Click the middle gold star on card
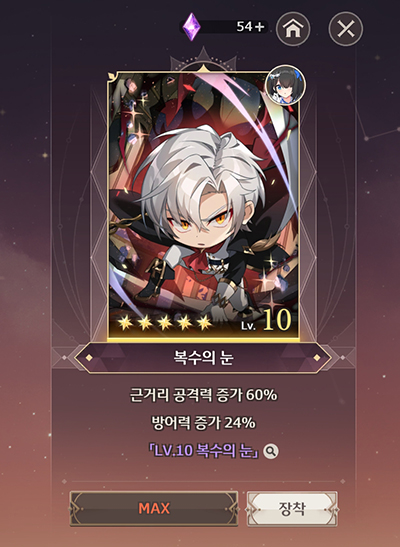Screen dimensions: 400x547 [165, 323]
